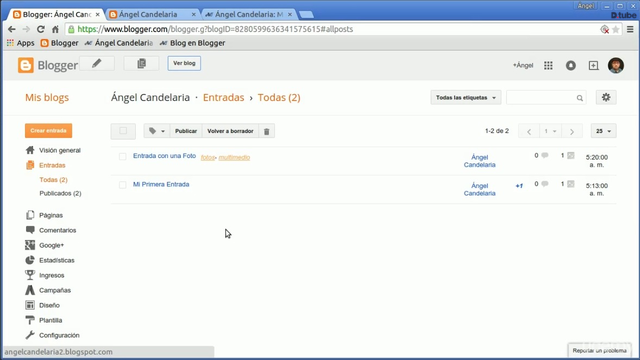This screenshot has height=360, width=640.
Task: Click the blocked popup icon in address bar
Action: click(604, 29)
